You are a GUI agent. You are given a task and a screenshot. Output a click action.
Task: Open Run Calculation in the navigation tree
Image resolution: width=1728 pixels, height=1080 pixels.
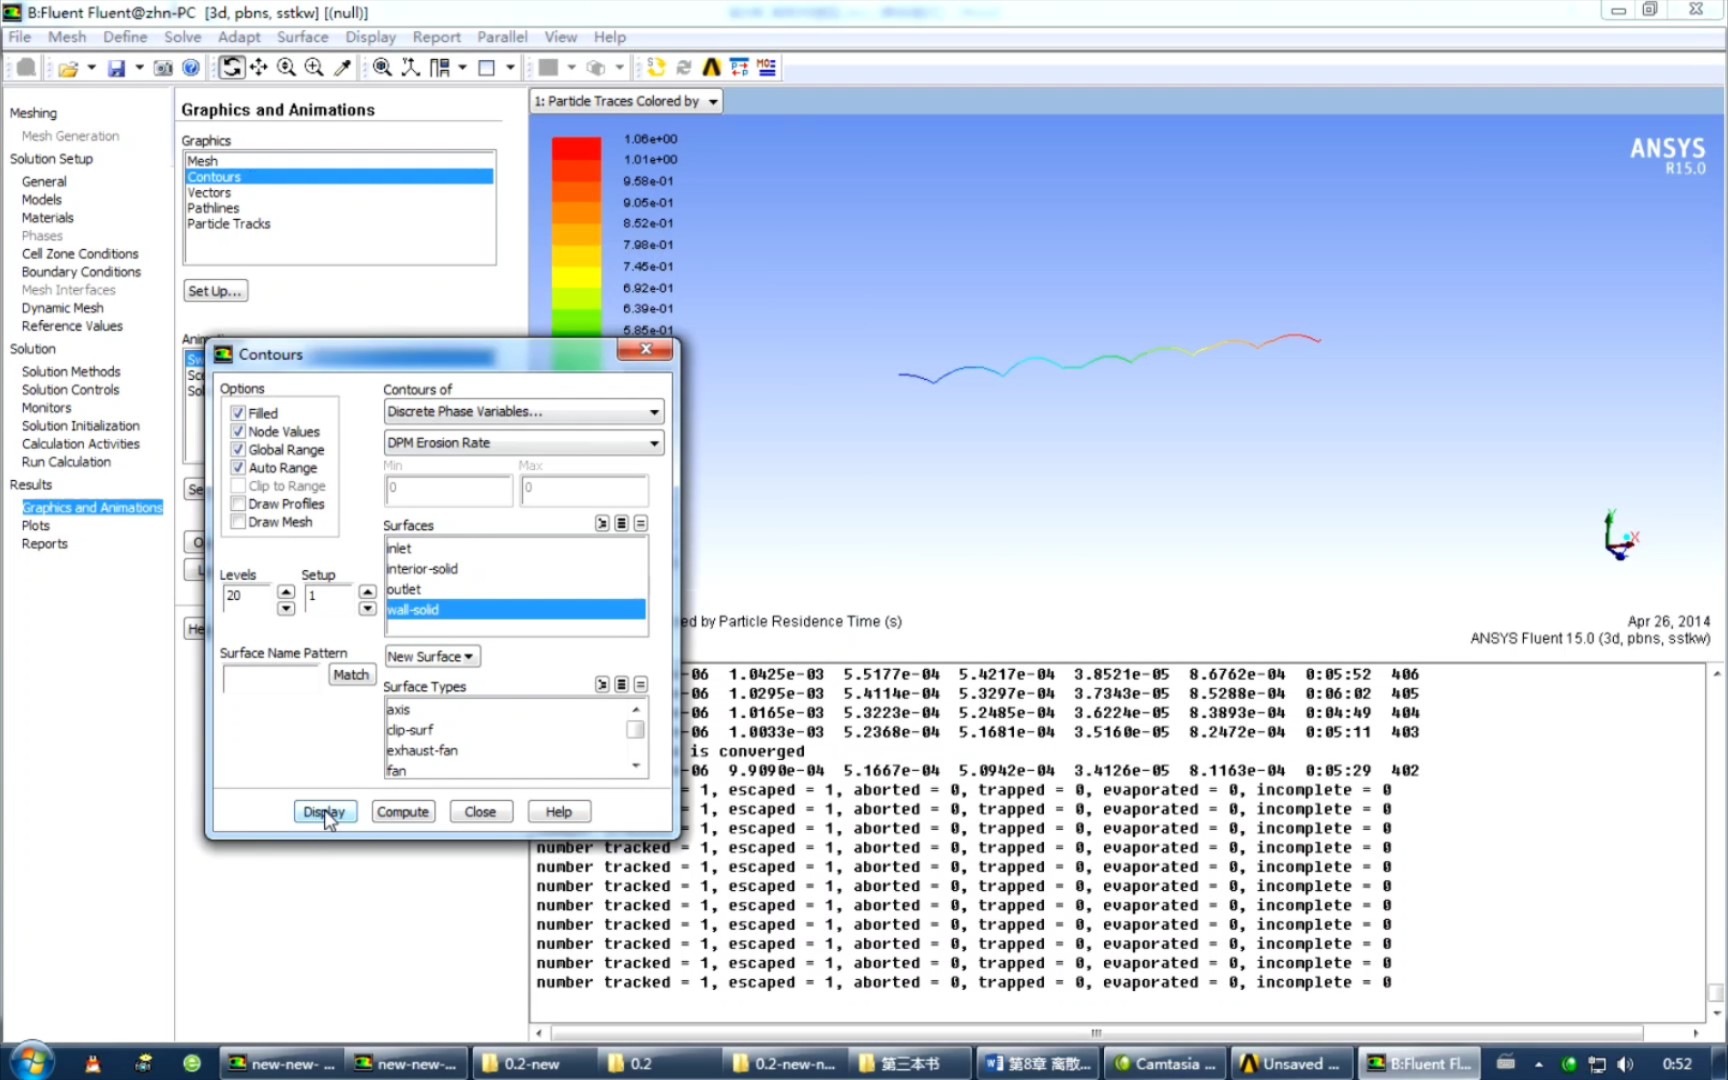tap(66, 462)
